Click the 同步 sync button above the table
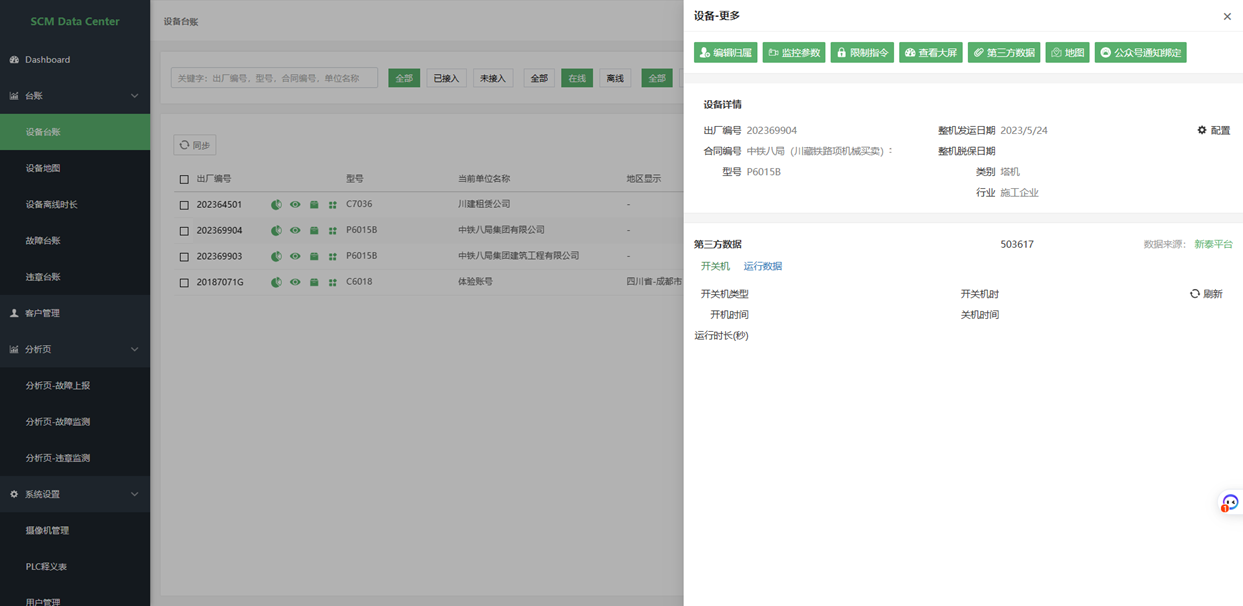This screenshot has width=1243, height=606. click(193, 144)
